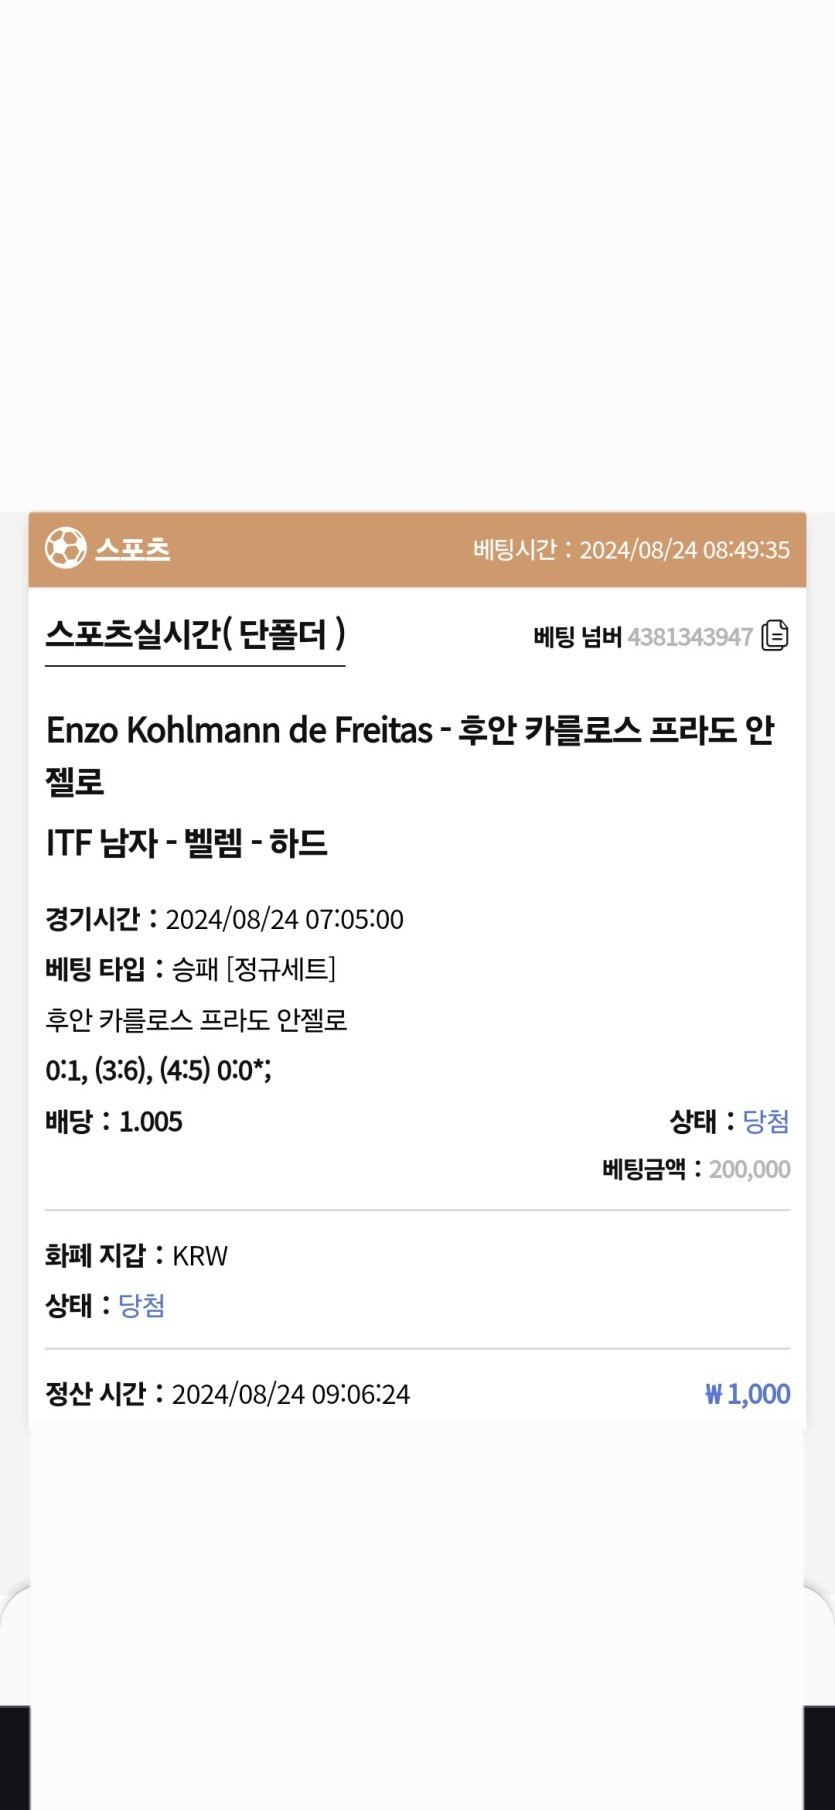Open the 스포츠 header link
This screenshot has width=835, height=1810.
(132, 549)
